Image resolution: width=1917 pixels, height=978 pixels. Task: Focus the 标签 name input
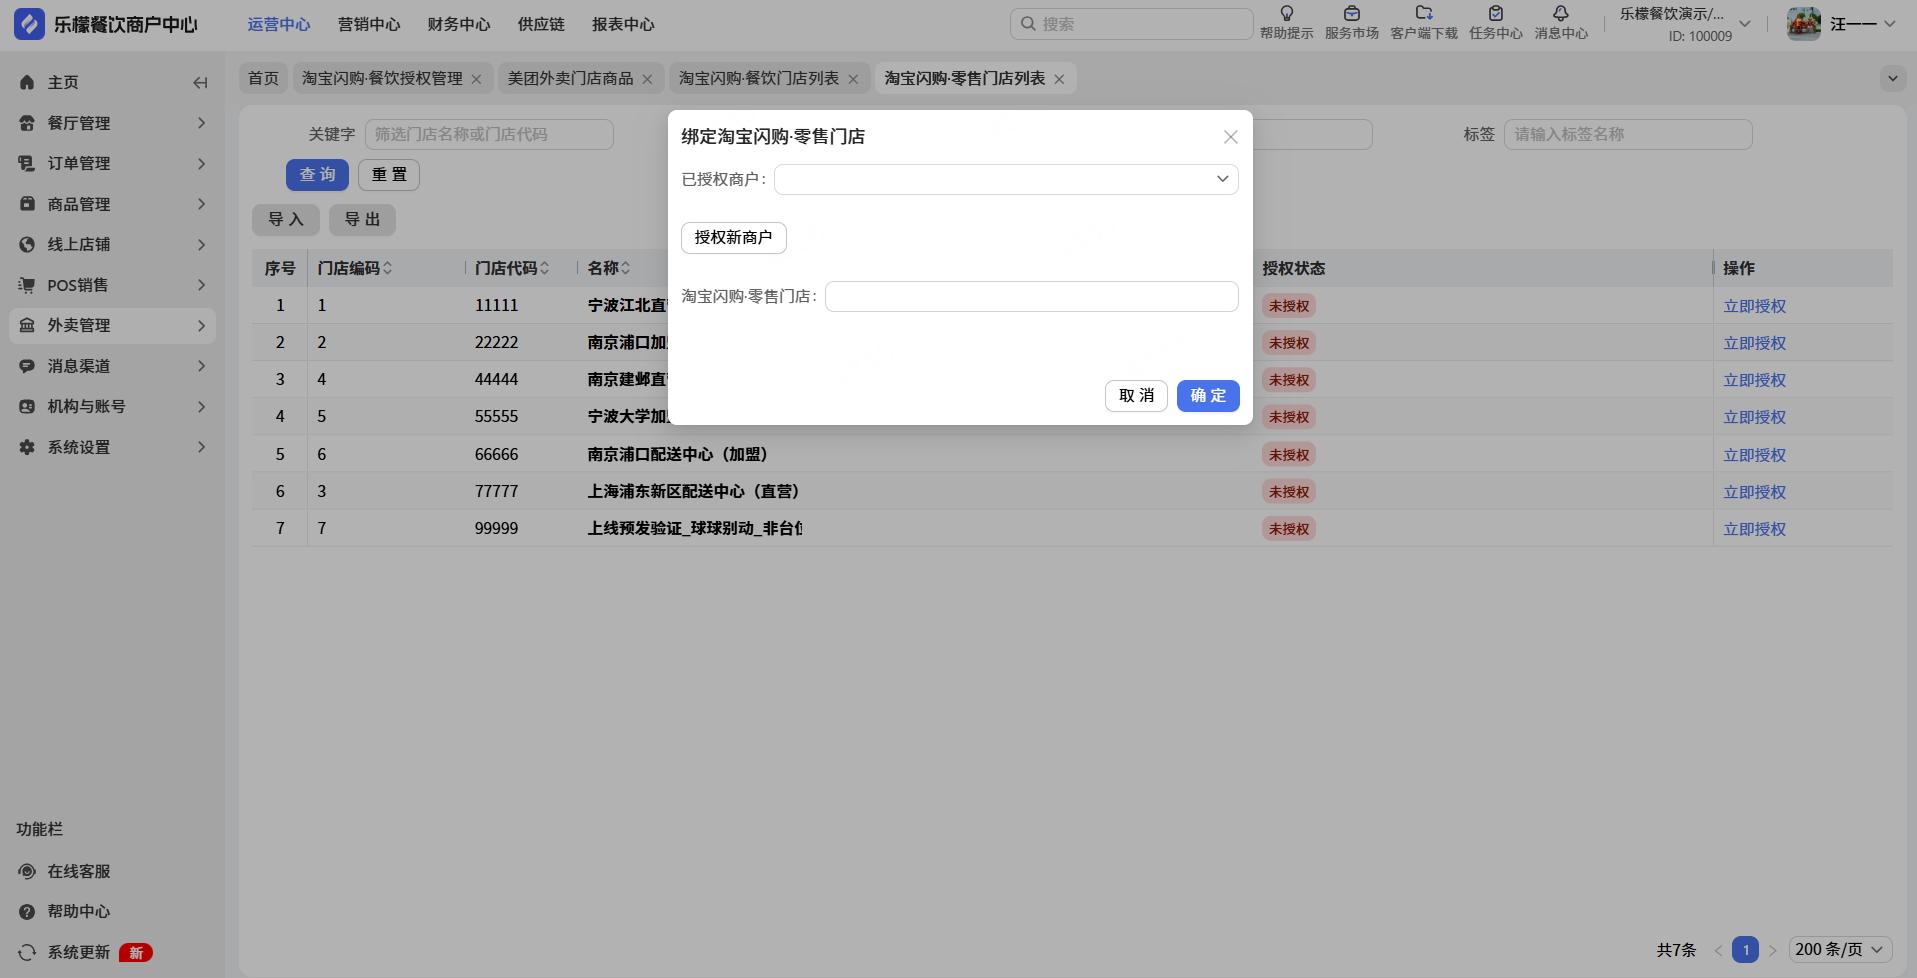(x=1628, y=134)
